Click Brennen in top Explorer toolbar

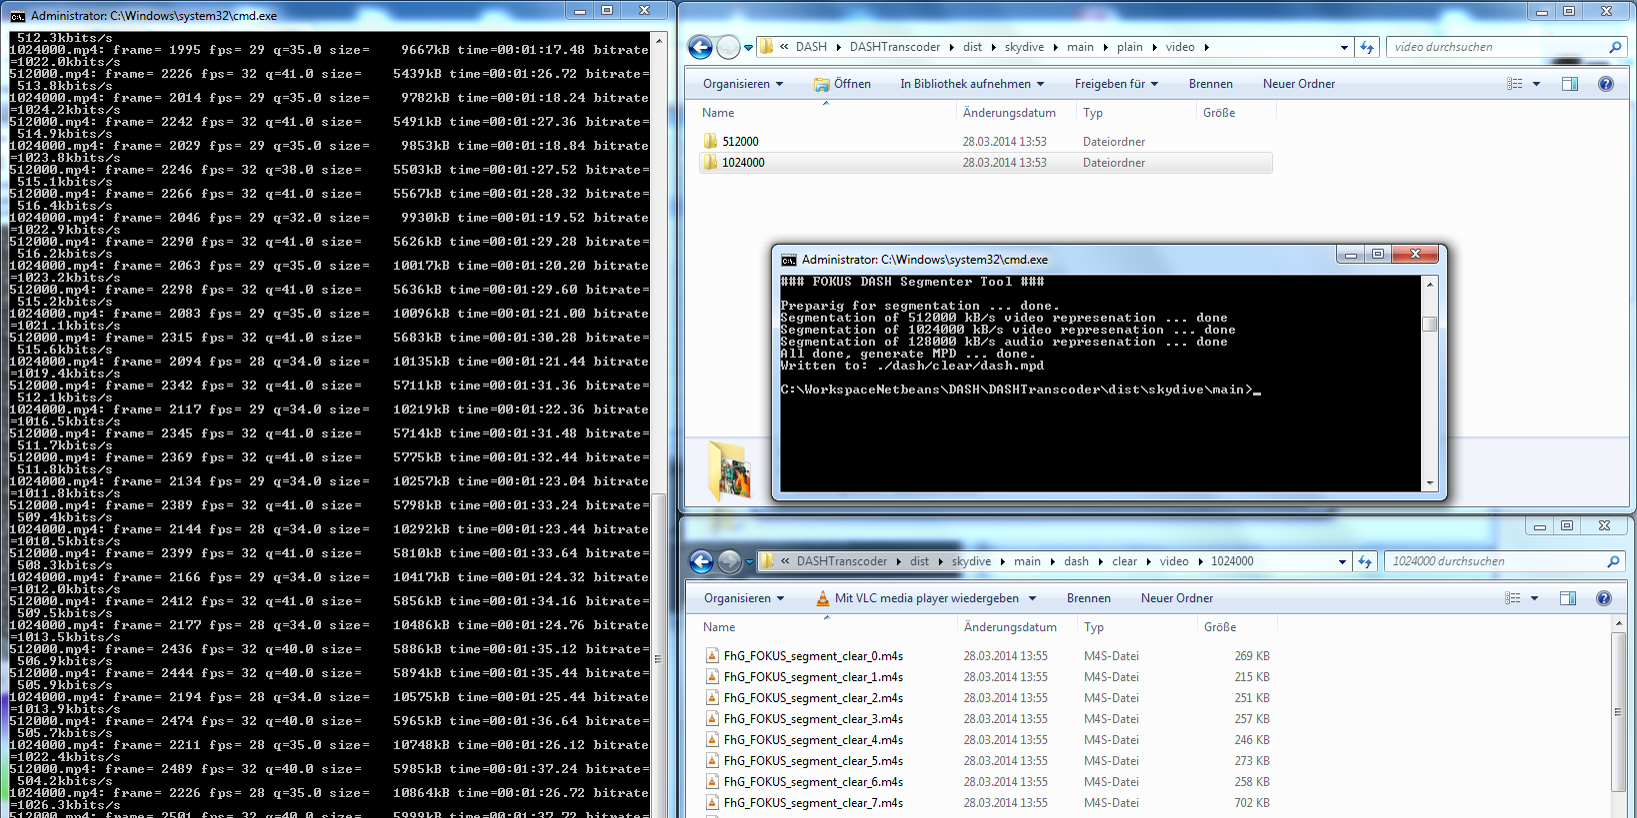pos(1210,84)
